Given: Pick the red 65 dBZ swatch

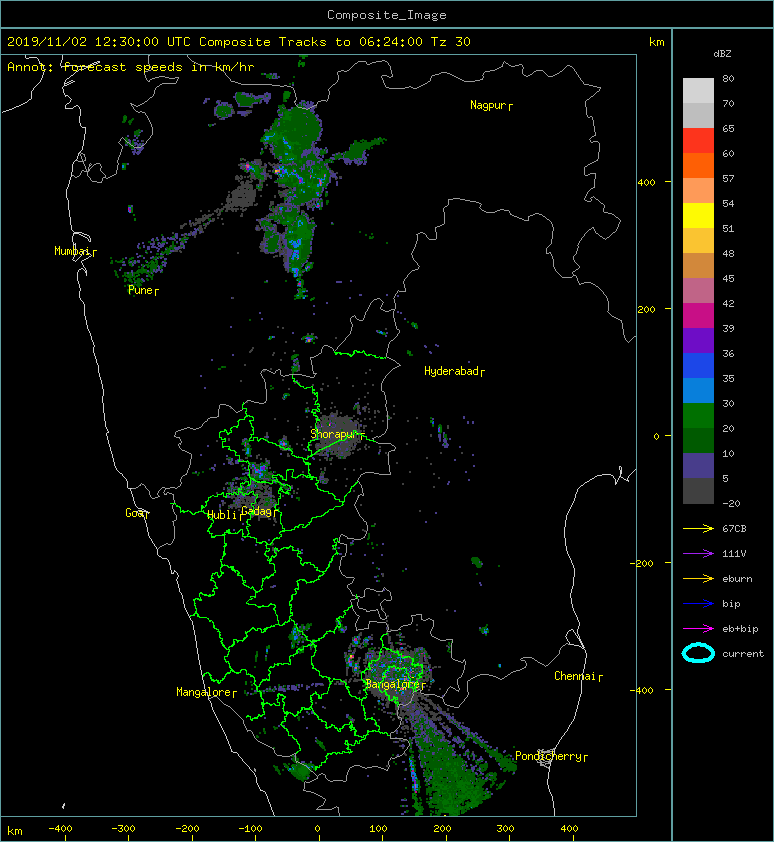Looking at the screenshot, I should pos(698,140).
